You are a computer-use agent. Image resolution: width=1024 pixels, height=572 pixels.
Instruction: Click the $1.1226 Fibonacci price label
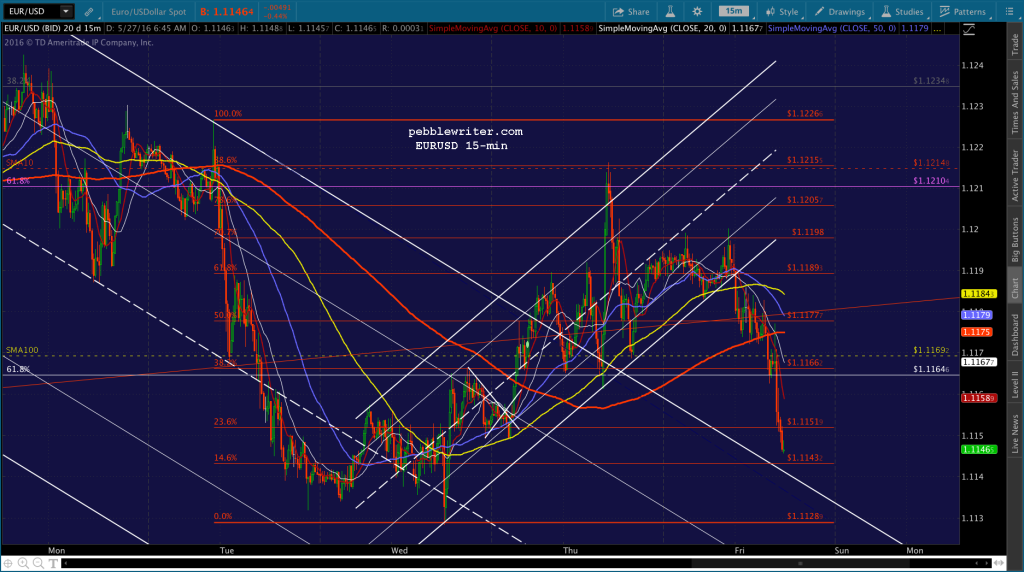point(805,114)
